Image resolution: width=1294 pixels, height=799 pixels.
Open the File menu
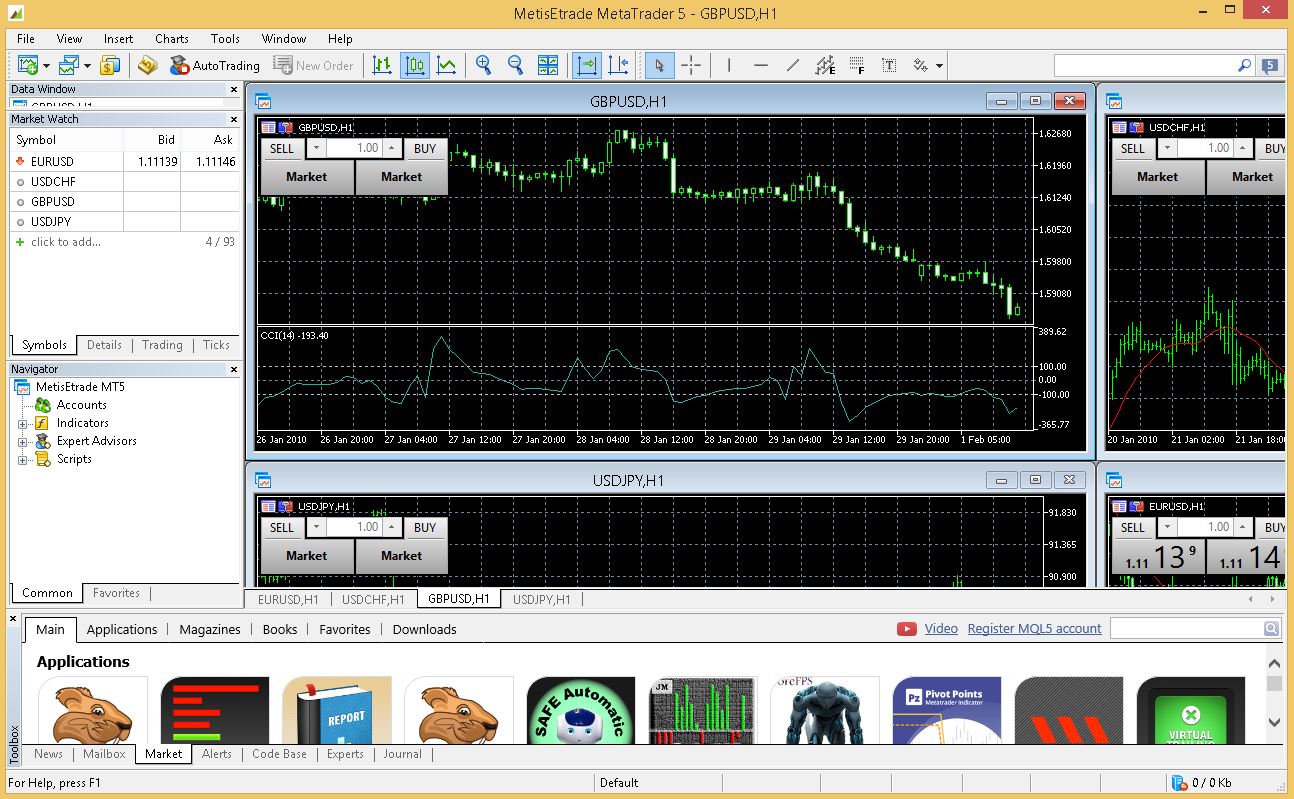click(26, 38)
